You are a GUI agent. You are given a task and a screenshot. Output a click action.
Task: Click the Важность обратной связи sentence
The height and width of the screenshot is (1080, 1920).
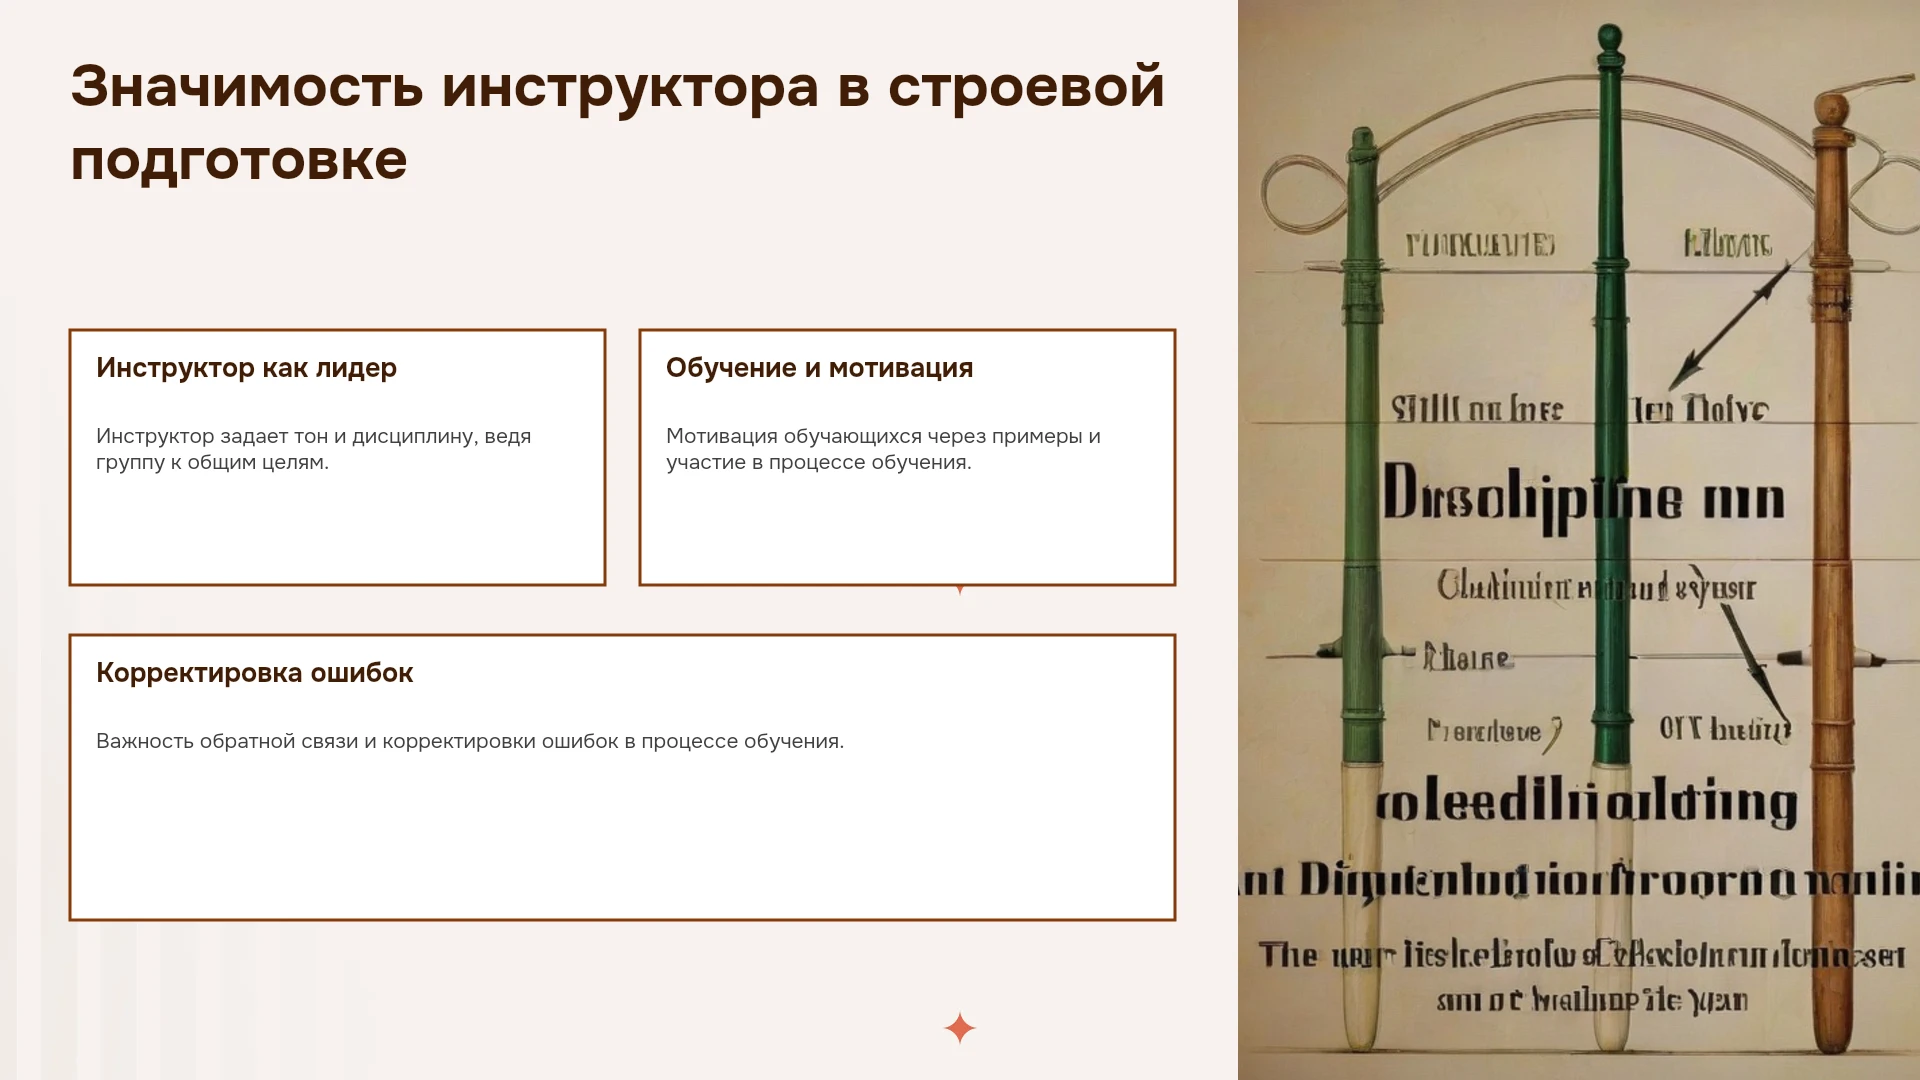pyautogui.click(x=470, y=741)
